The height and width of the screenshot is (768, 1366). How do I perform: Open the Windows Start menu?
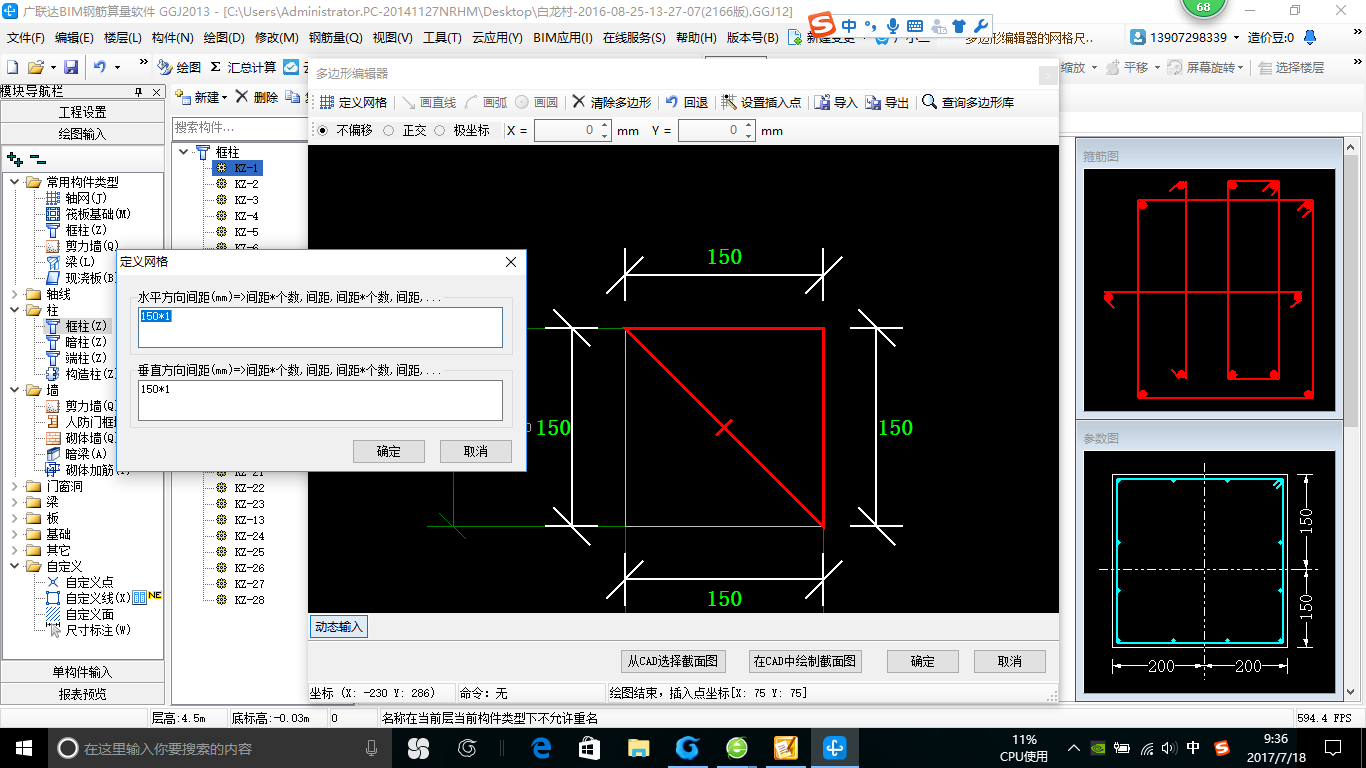23,747
